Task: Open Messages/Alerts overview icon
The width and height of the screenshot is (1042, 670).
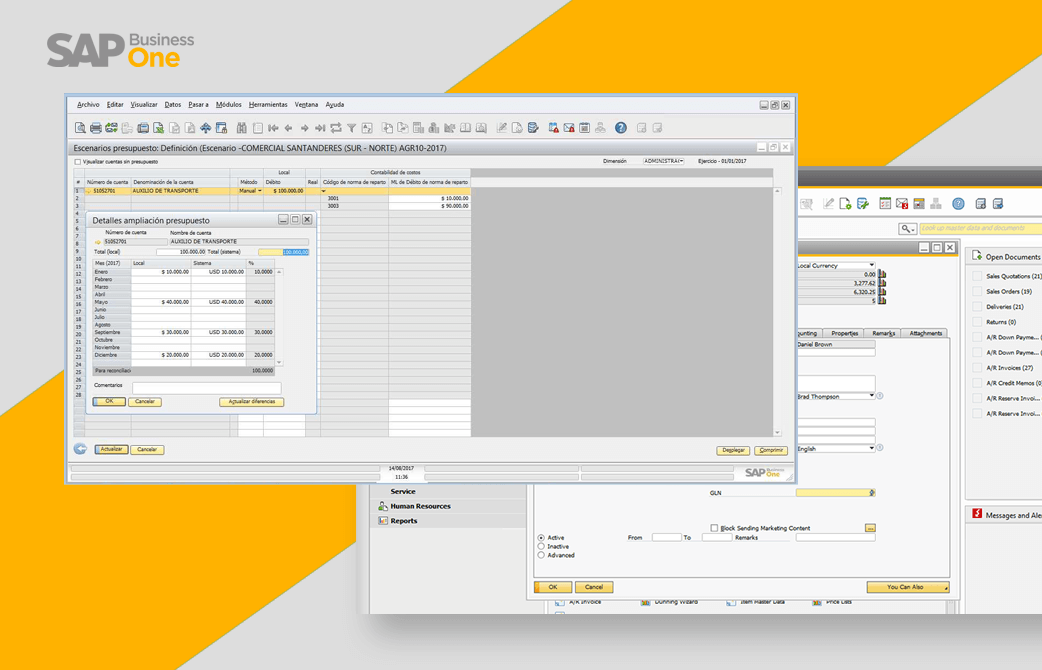Action: (569, 128)
